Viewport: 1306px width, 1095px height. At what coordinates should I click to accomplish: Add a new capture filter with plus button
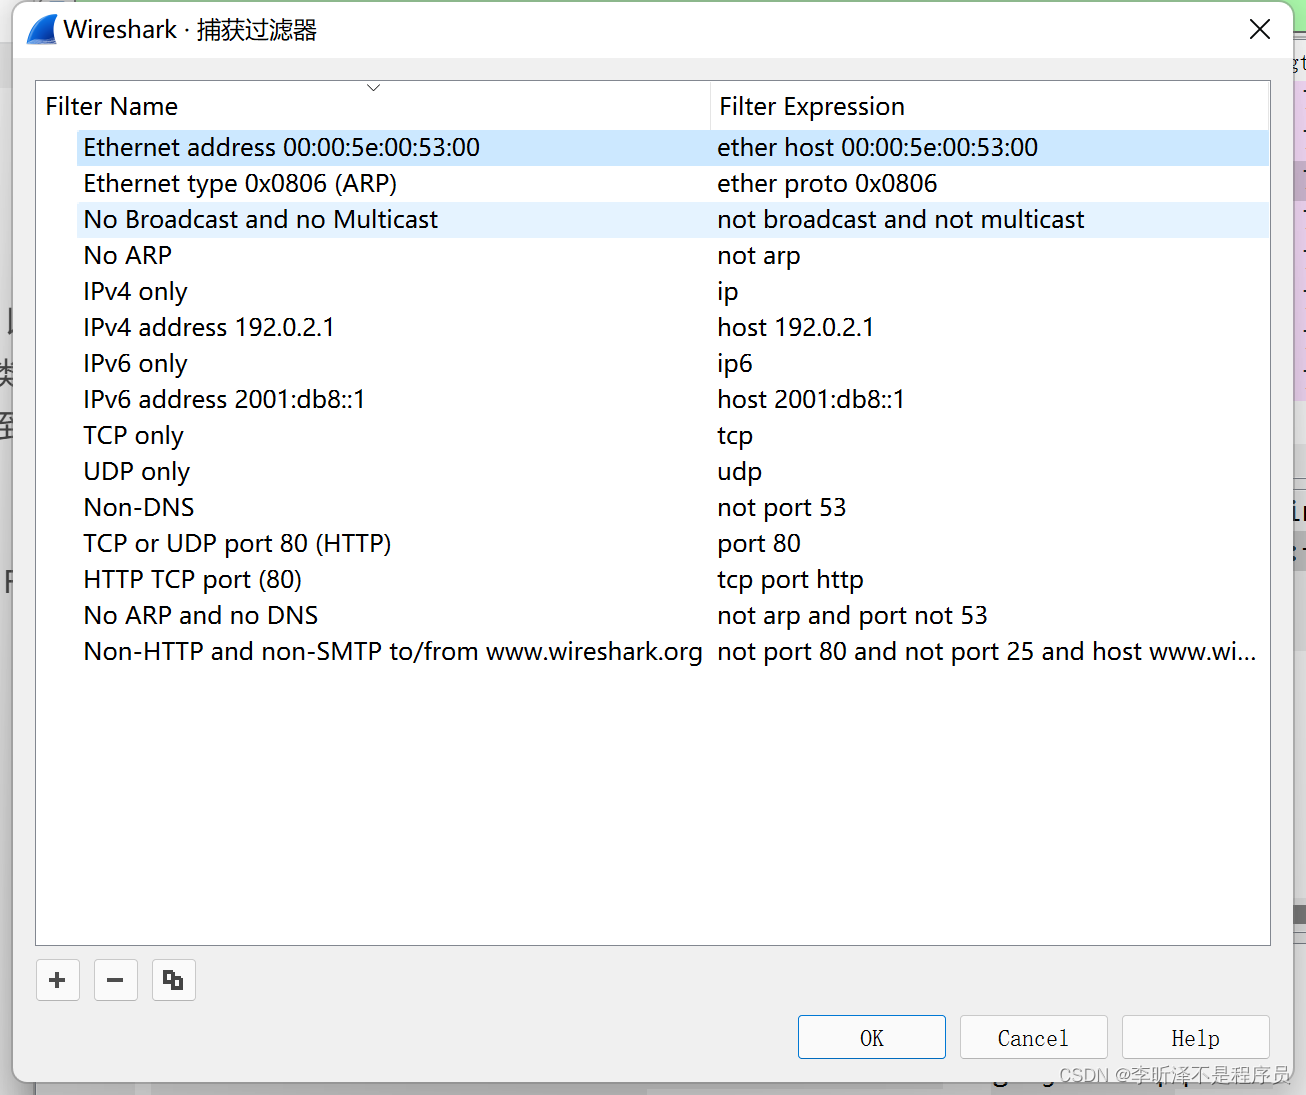click(58, 980)
